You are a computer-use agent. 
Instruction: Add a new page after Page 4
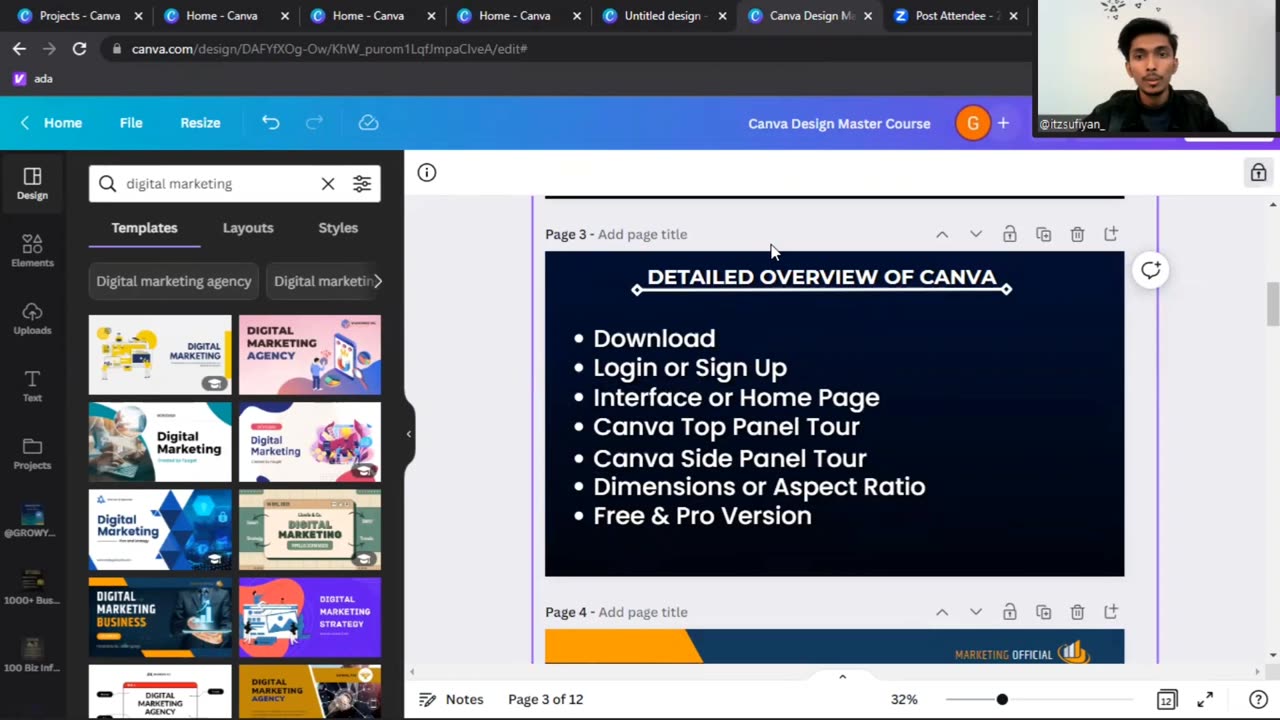tap(1111, 612)
